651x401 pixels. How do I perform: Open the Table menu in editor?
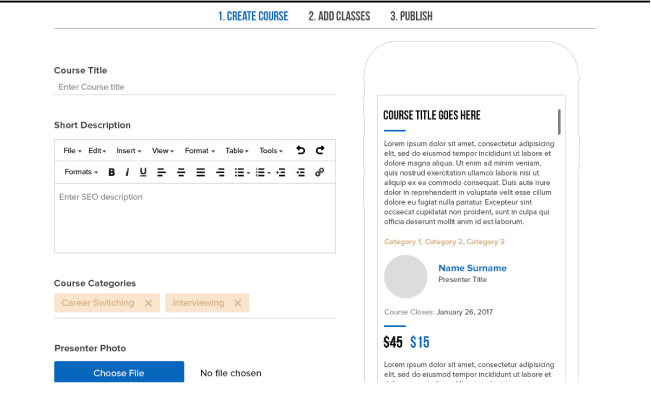coord(237,151)
